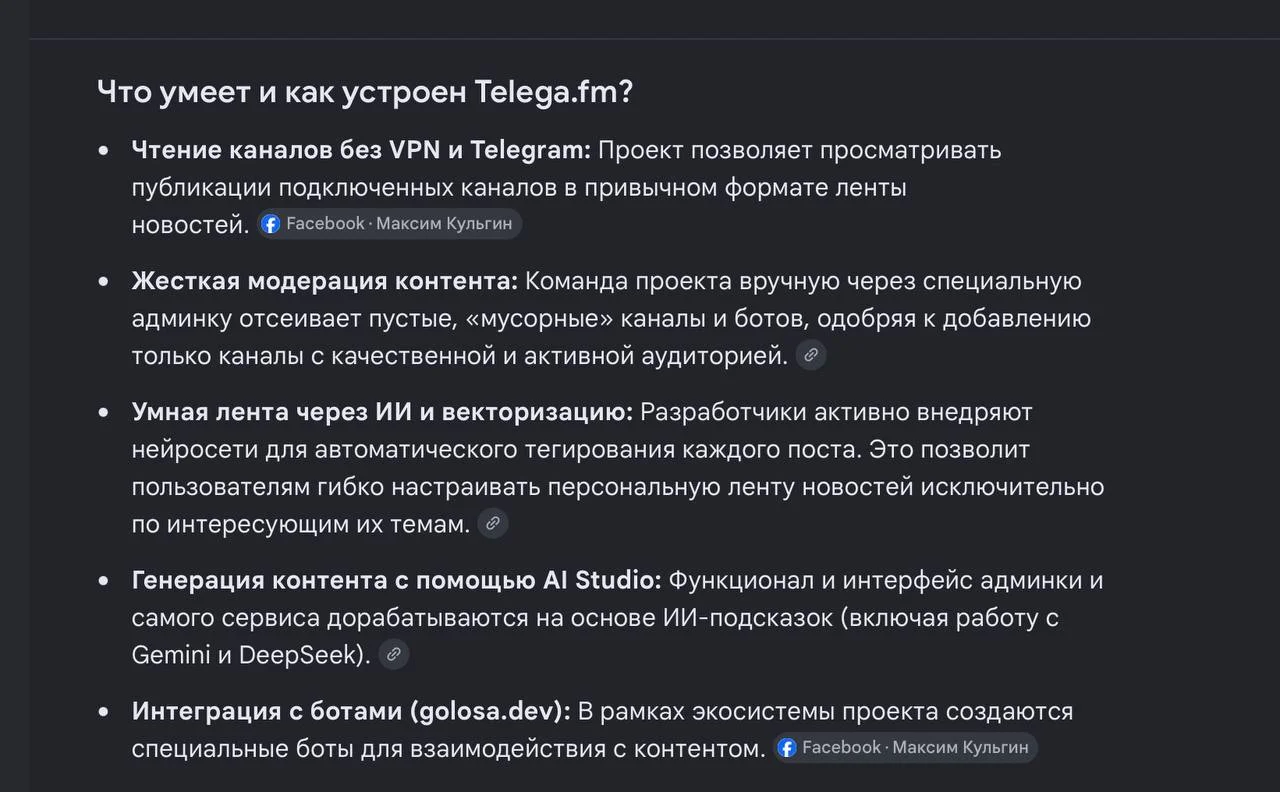Click the bullet point beside 'Жесткая модерация'
Viewport: 1280px width, 792px height.
click(103, 282)
